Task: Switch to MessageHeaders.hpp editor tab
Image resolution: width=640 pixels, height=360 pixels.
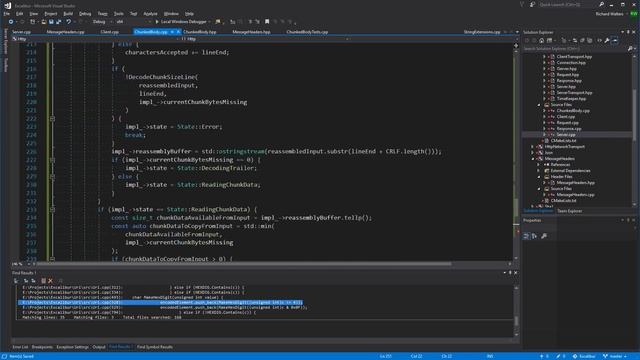Action: coord(251,32)
